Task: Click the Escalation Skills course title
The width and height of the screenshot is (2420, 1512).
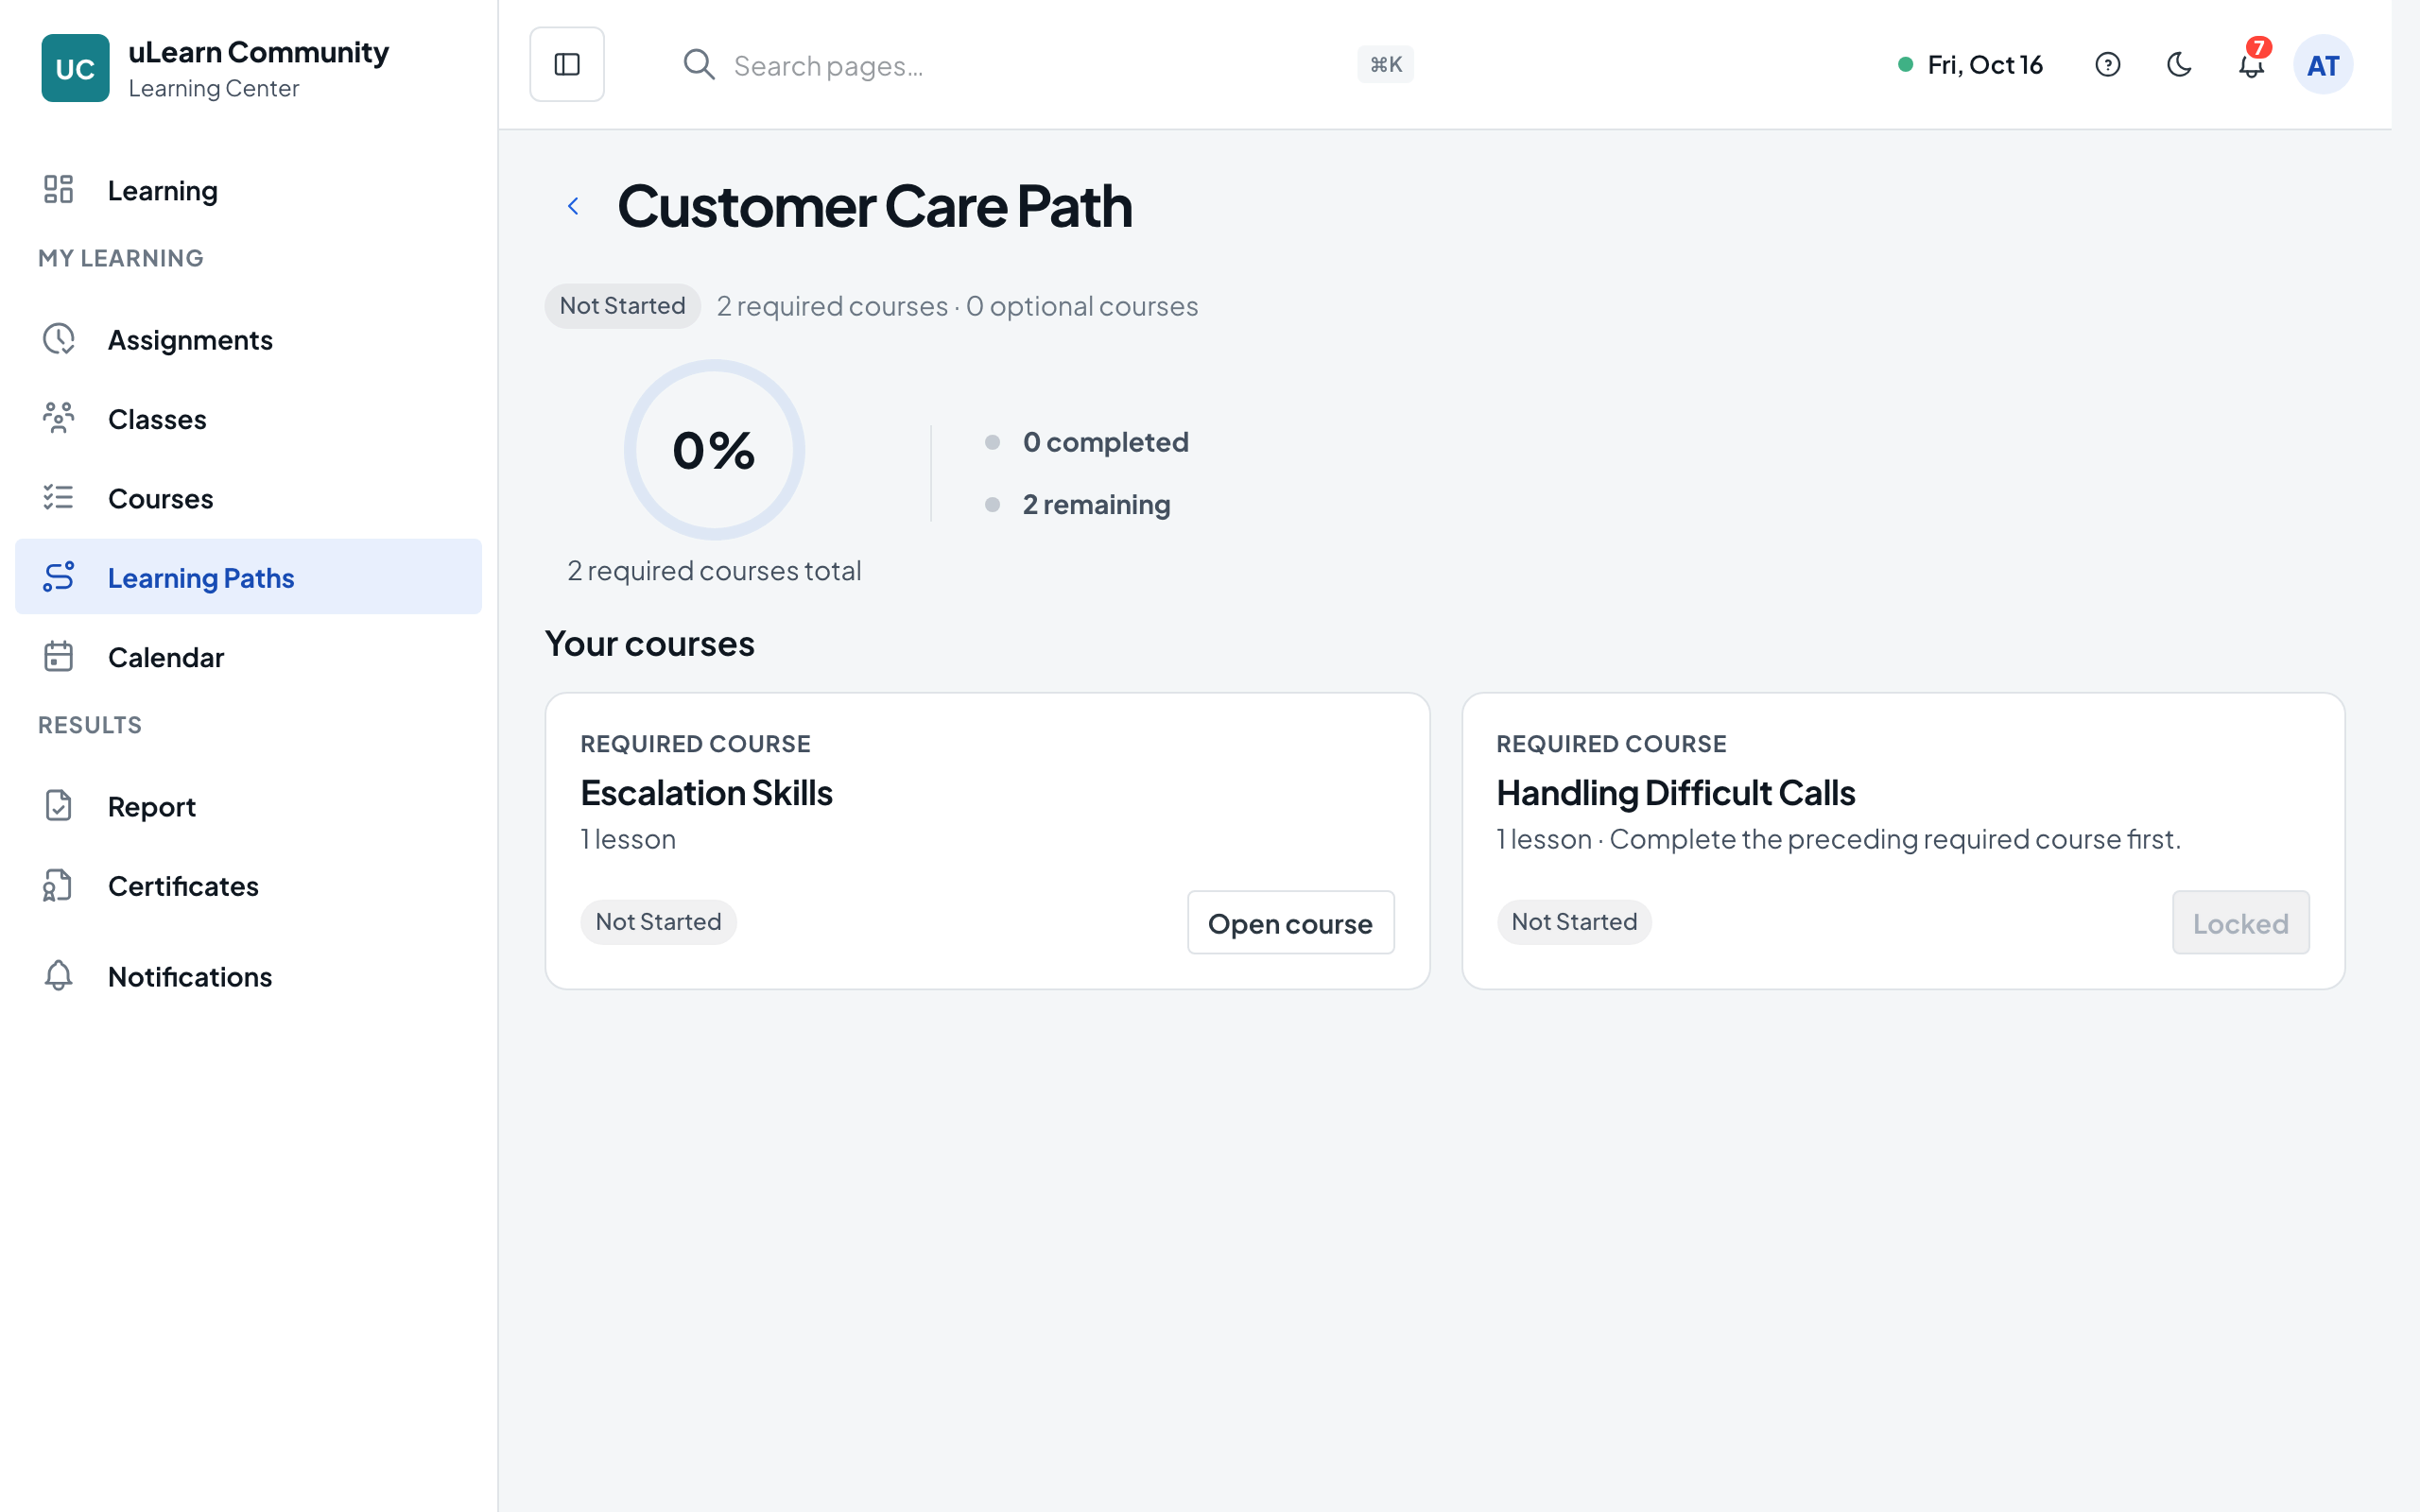Action: click(706, 793)
